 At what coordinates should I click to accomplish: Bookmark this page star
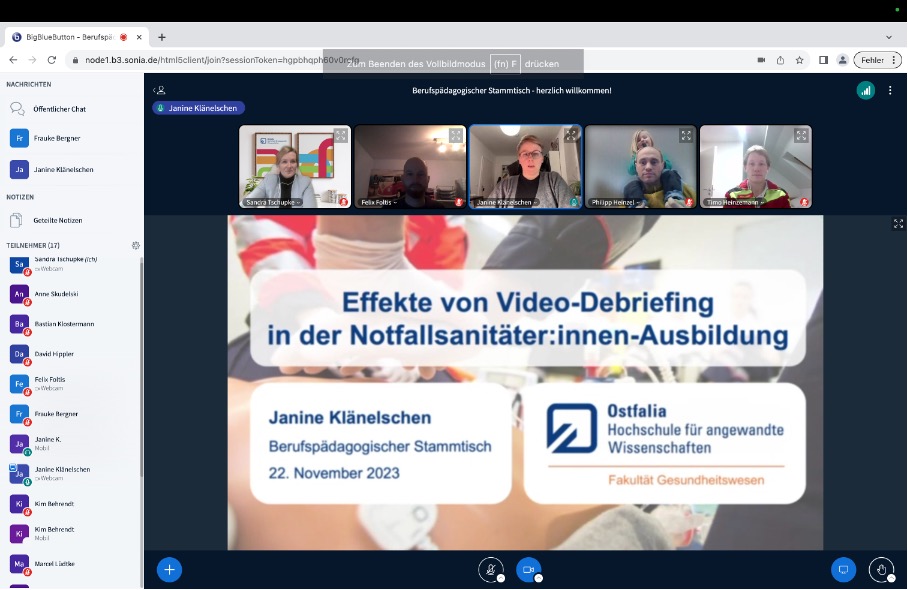(x=800, y=60)
